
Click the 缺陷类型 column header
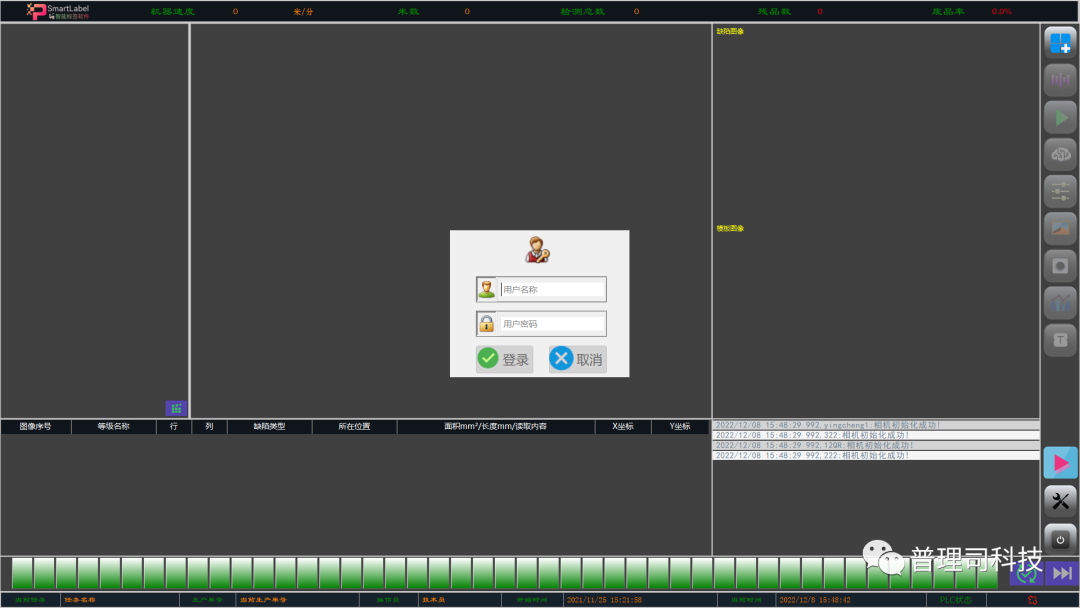pyautogui.click(x=269, y=427)
